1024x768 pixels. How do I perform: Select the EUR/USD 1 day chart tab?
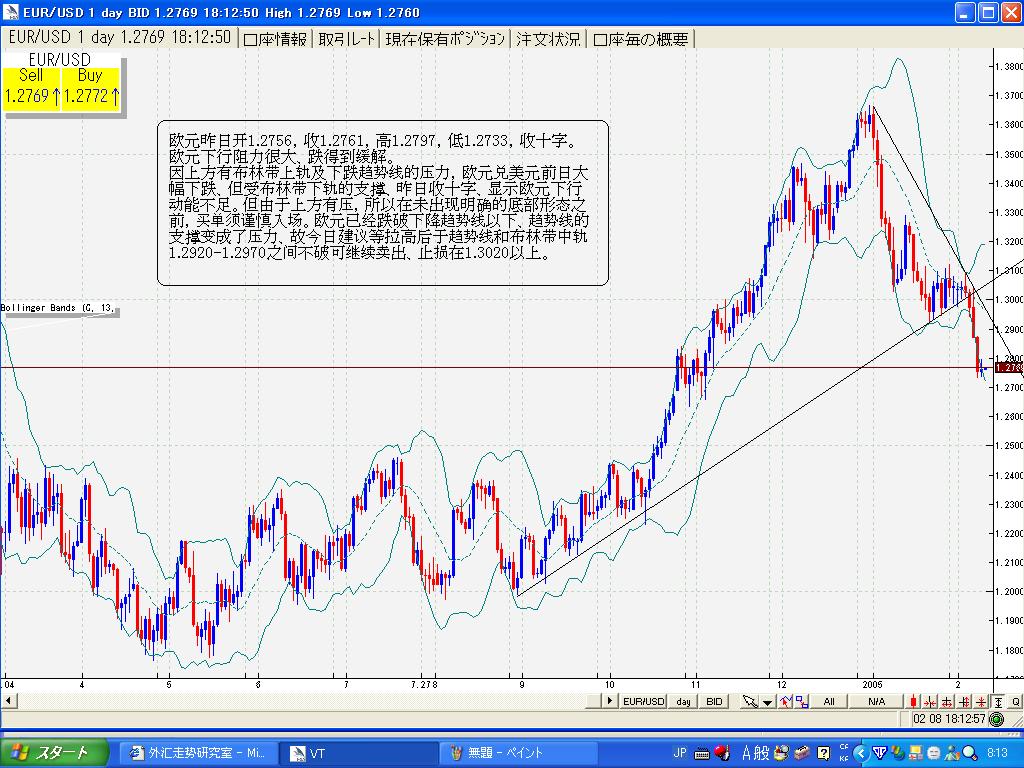pos(120,37)
